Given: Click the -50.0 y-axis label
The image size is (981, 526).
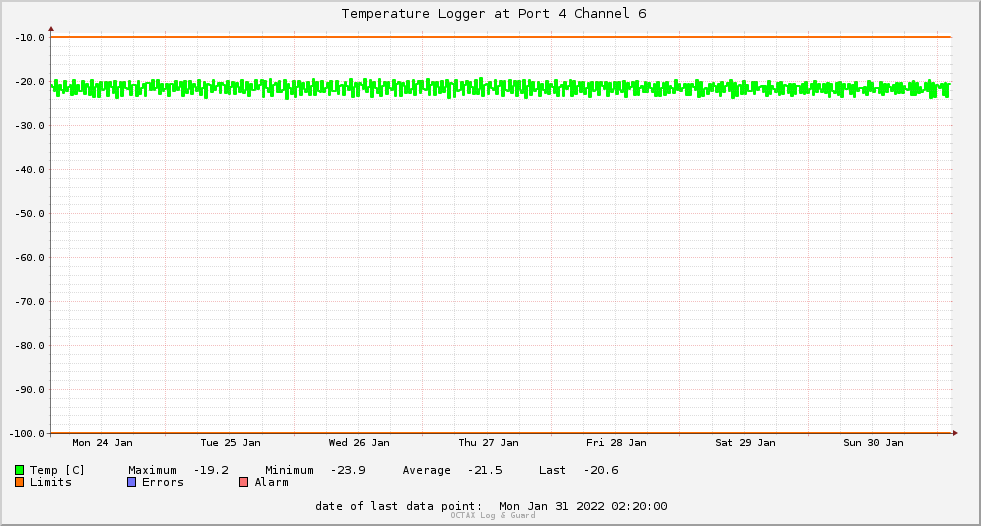Looking at the screenshot, I should coord(30,214).
